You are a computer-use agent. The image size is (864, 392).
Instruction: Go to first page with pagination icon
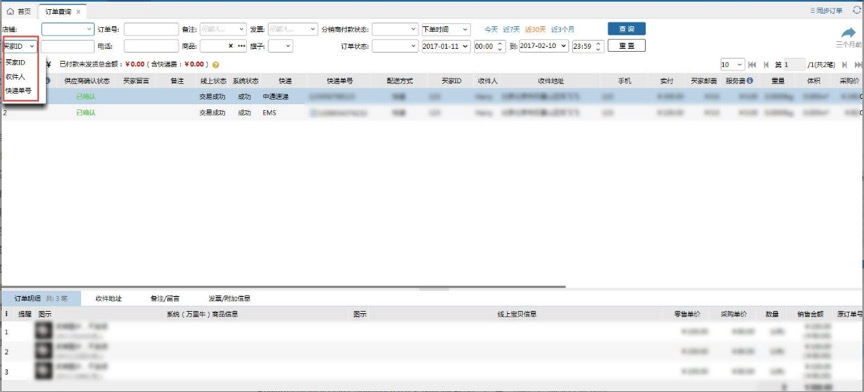point(752,65)
